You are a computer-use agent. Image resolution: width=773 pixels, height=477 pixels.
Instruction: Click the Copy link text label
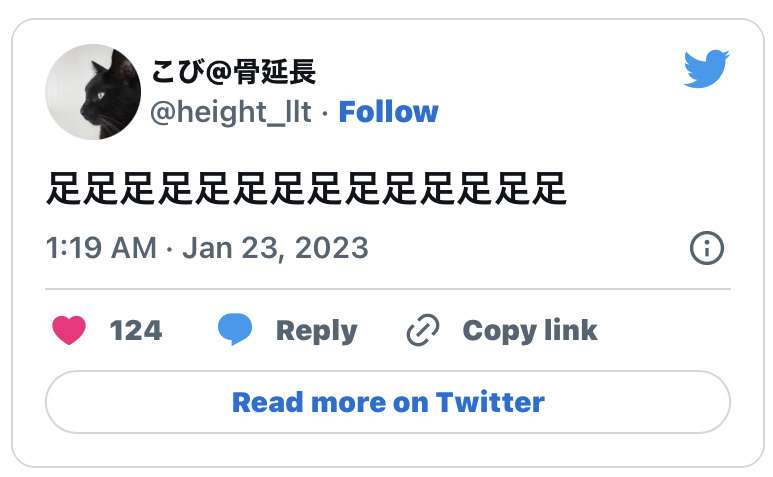pyautogui.click(x=529, y=330)
